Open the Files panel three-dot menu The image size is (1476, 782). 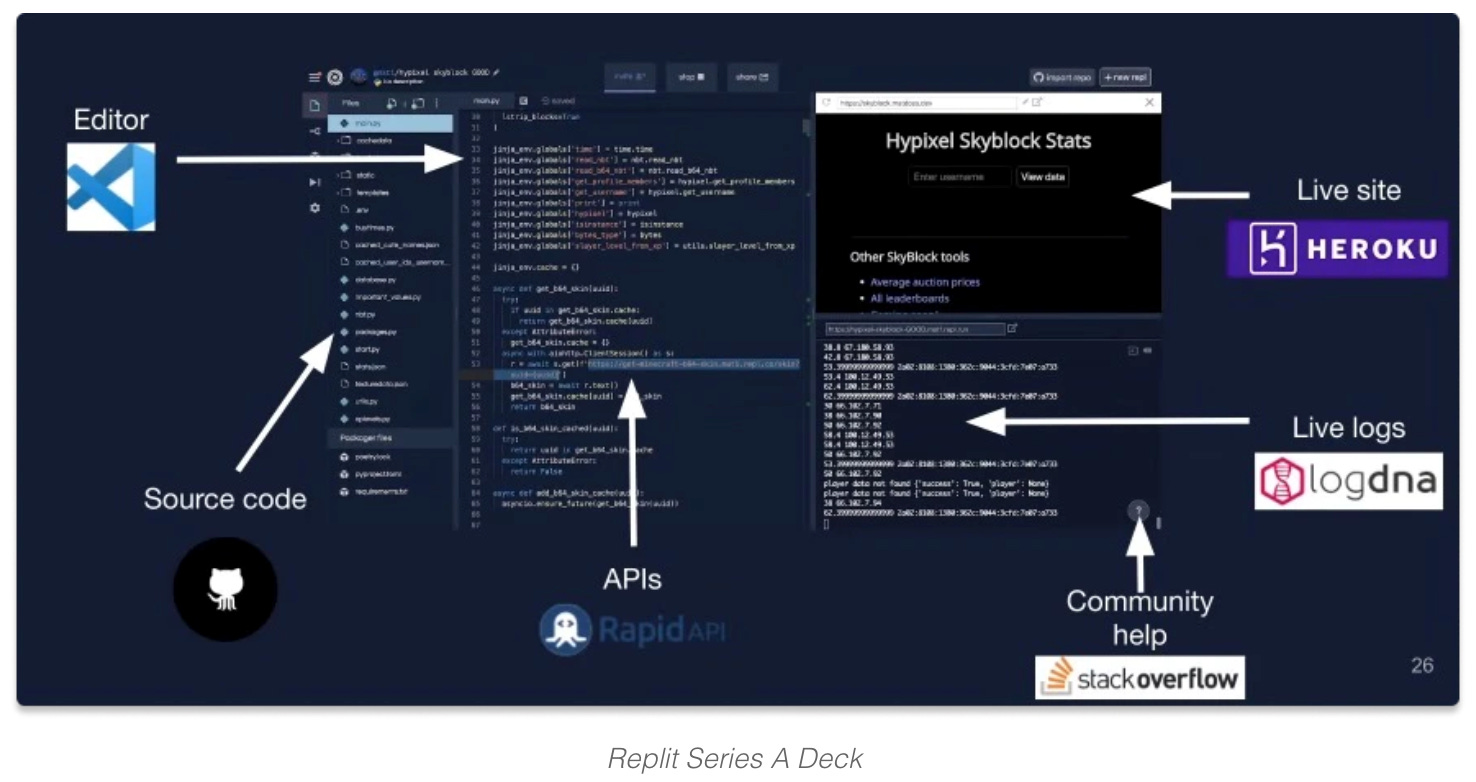pyautogui.click(x=437, y=102)
